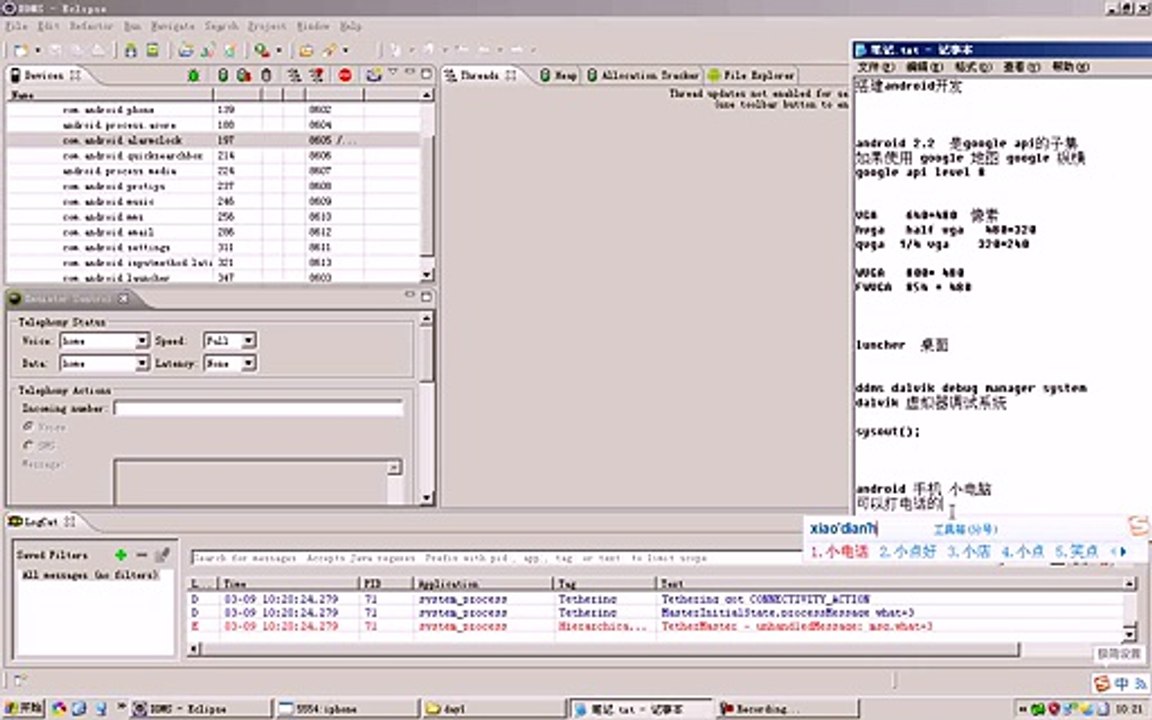Viewport: 1152px width, 720px height.
Task: Add a new LogCat filter with green plus
Action: click(x=121, y=555)
